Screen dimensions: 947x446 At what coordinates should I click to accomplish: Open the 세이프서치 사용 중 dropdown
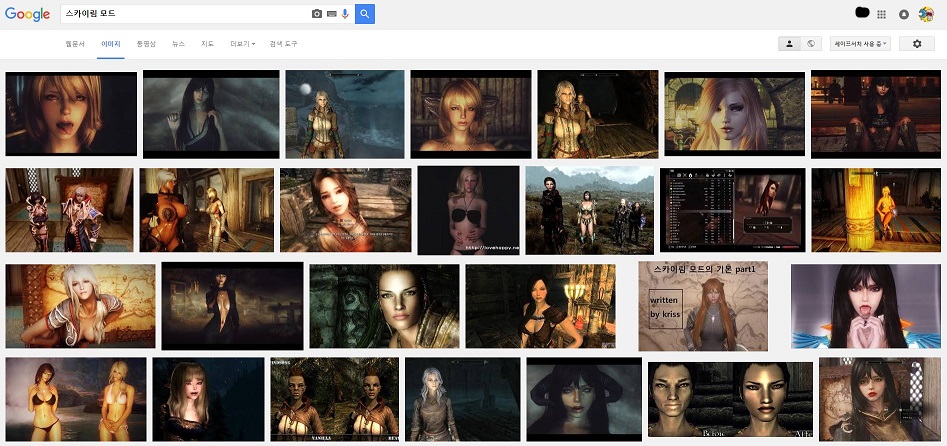pos(860,44)
